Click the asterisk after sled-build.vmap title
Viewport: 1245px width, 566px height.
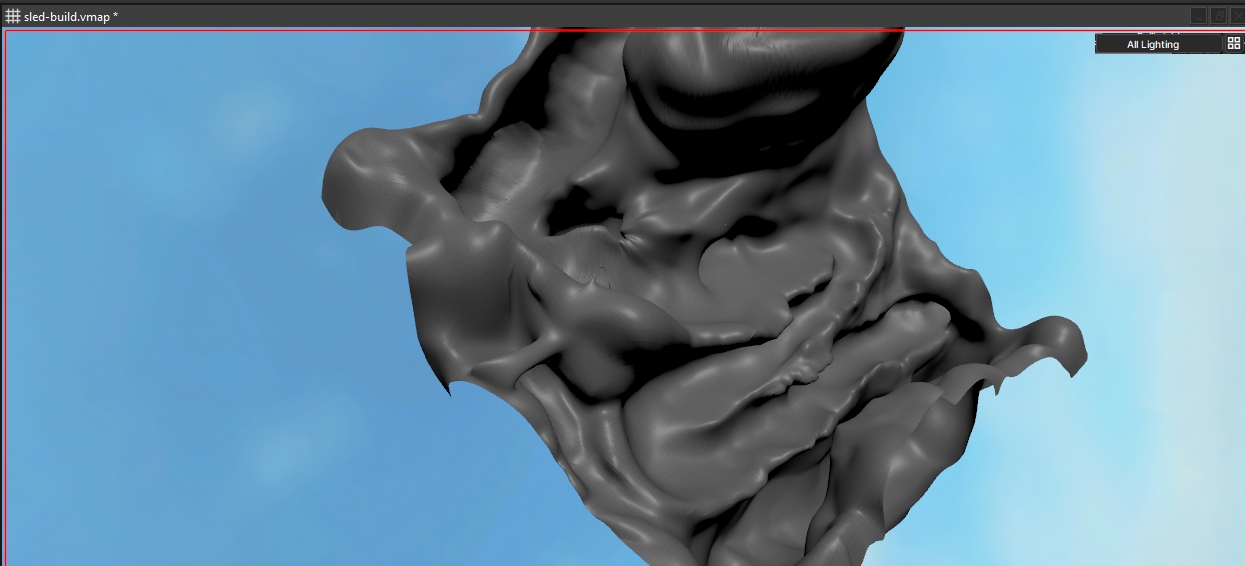tap(115, 16)
